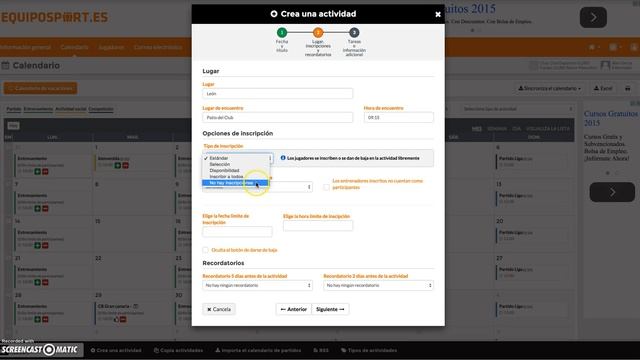Open the RSS link in the bottom bar
Screen dimensions: 640x360
pyautogui.click(x=321, y=350)
